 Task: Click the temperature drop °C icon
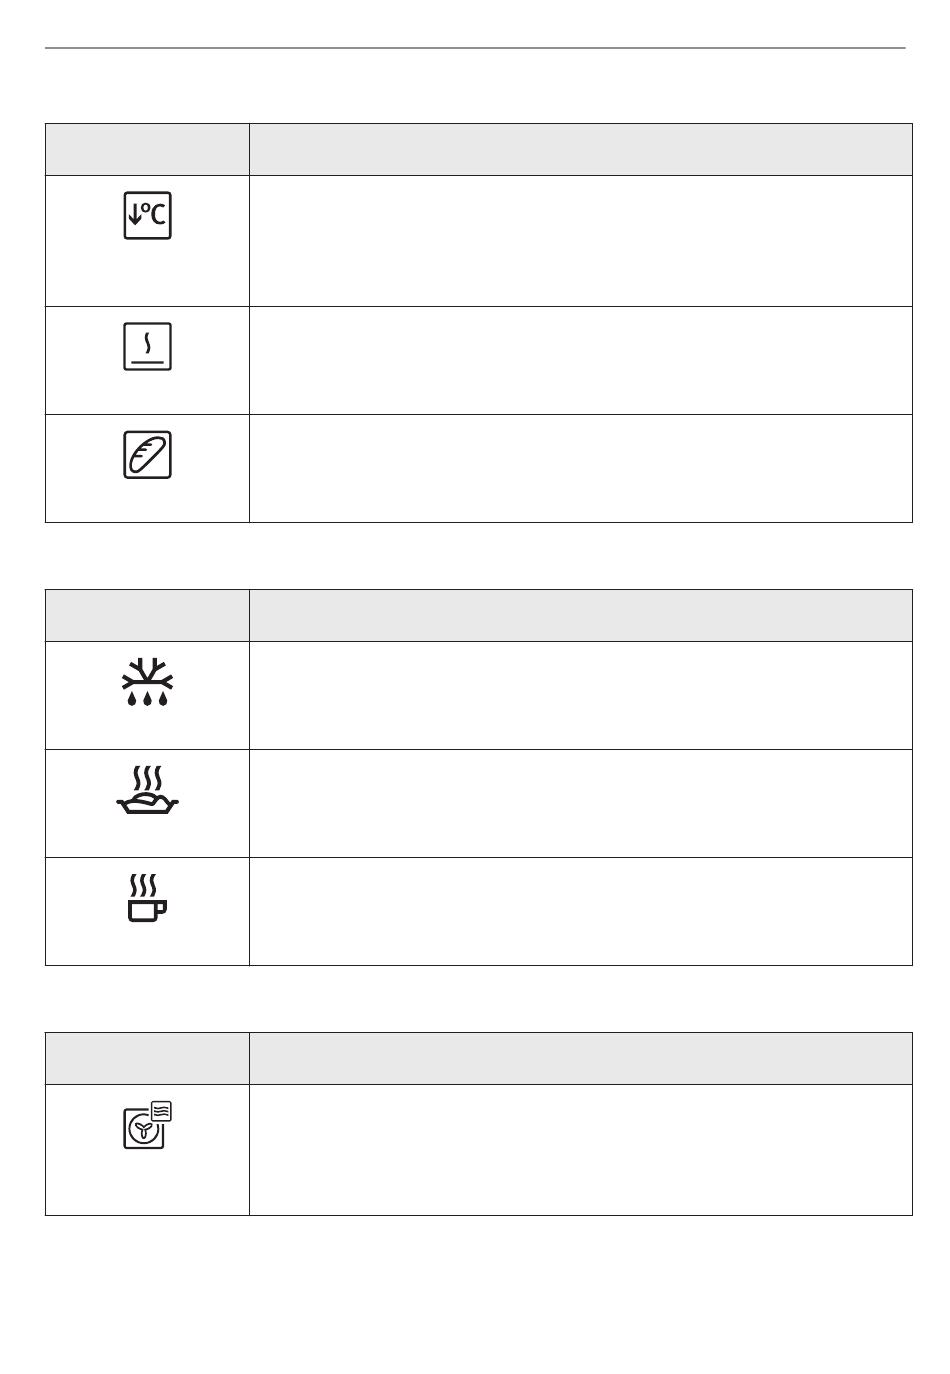[147, 214]
